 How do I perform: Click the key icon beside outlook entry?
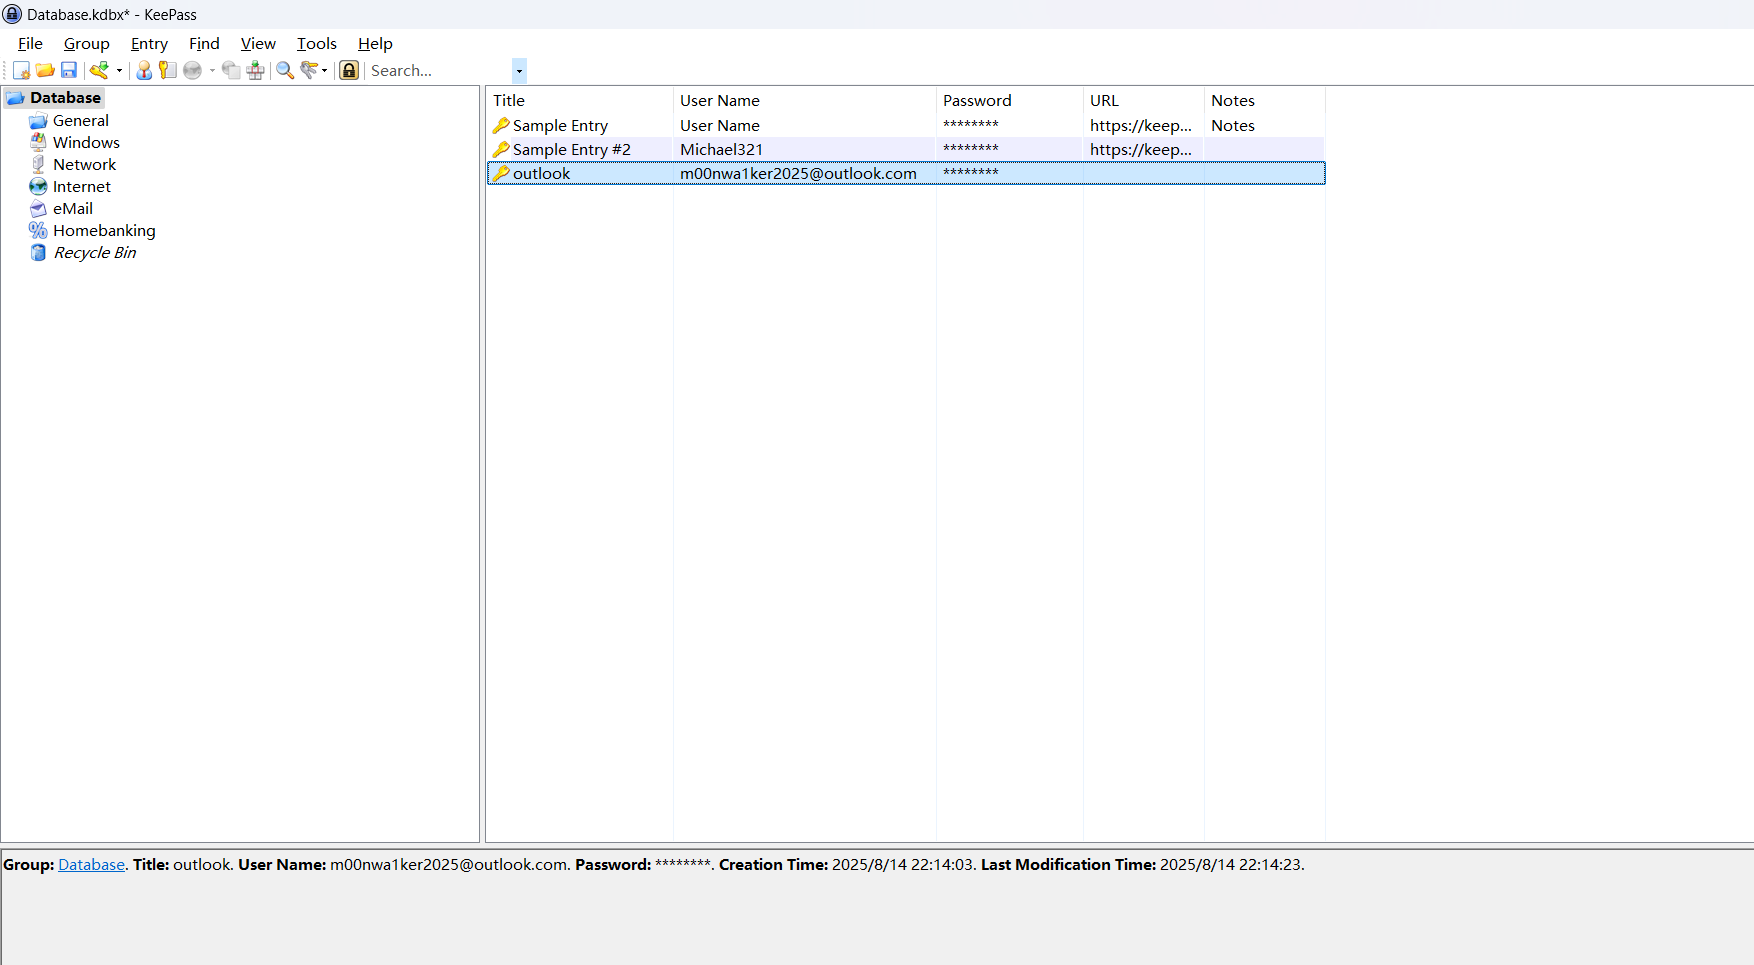click(x=501, y=173)
